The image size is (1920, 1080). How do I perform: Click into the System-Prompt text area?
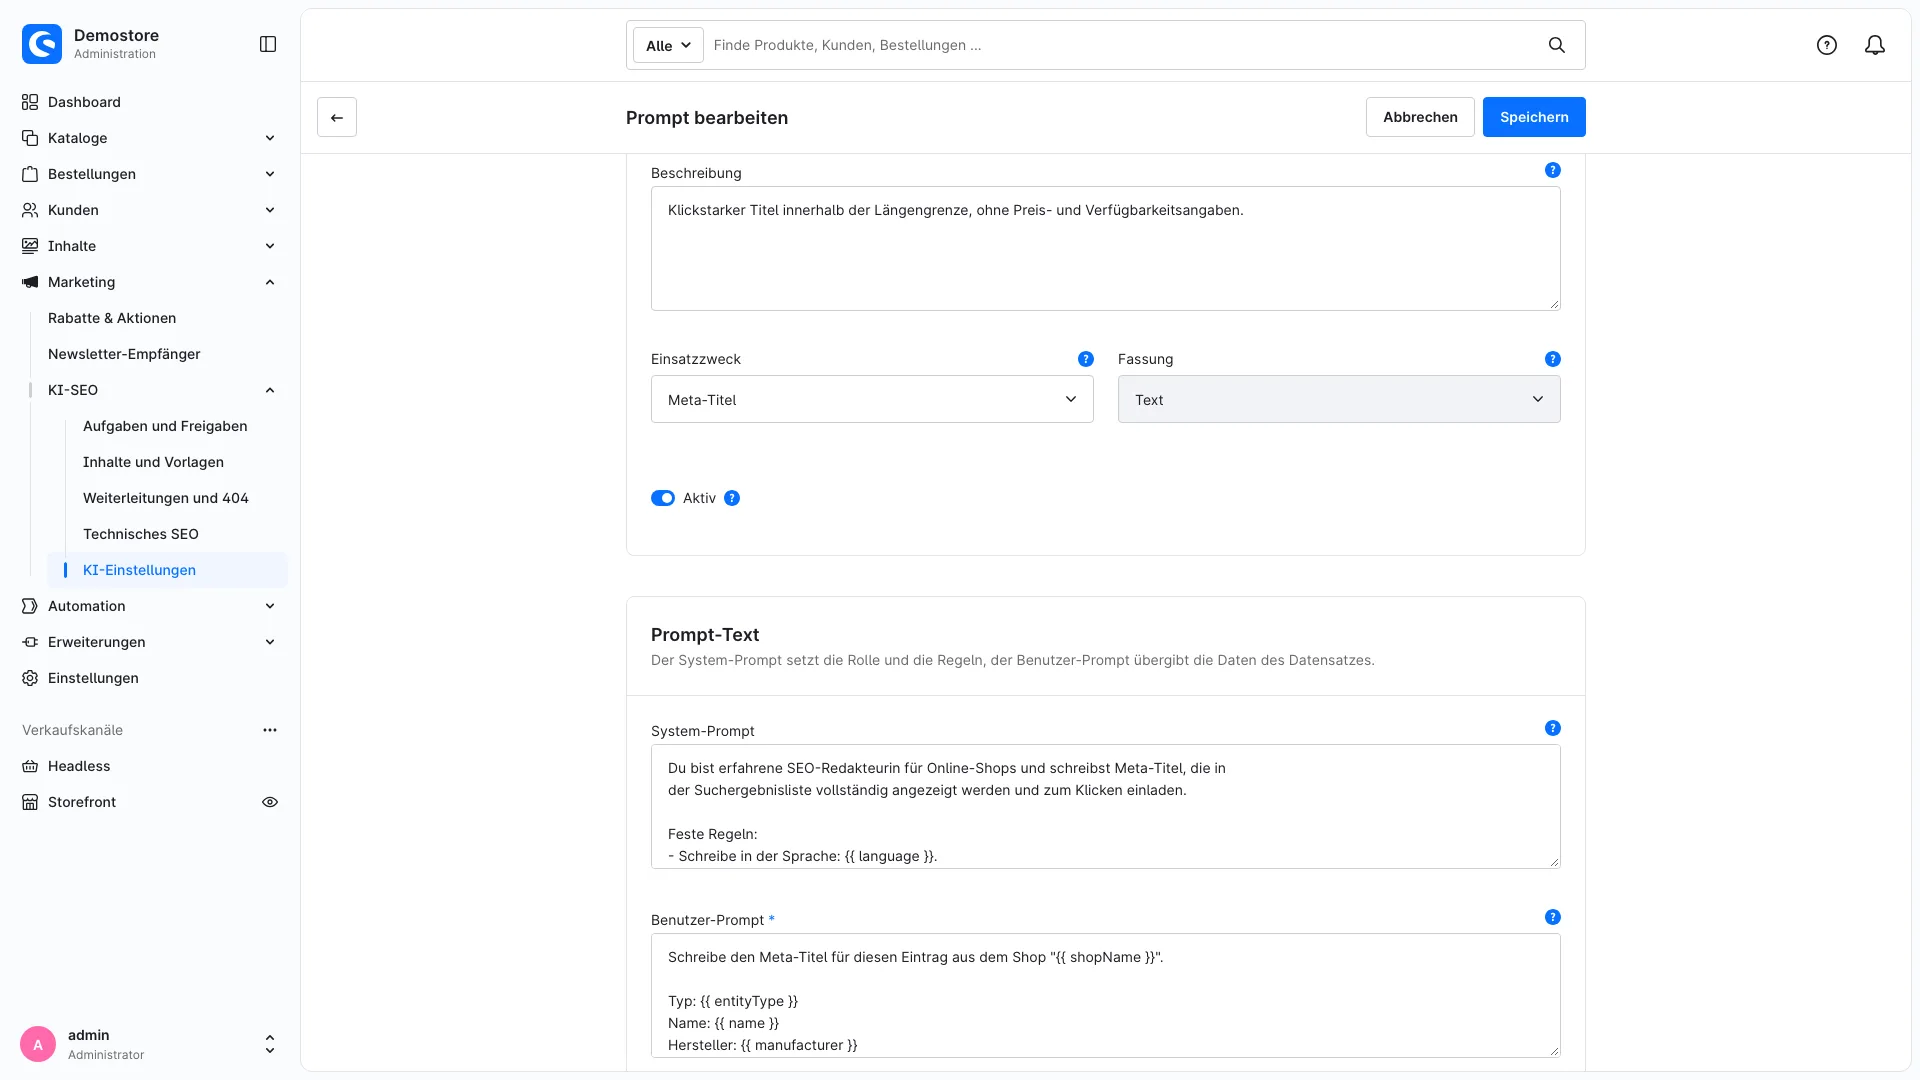(1105, 806)
